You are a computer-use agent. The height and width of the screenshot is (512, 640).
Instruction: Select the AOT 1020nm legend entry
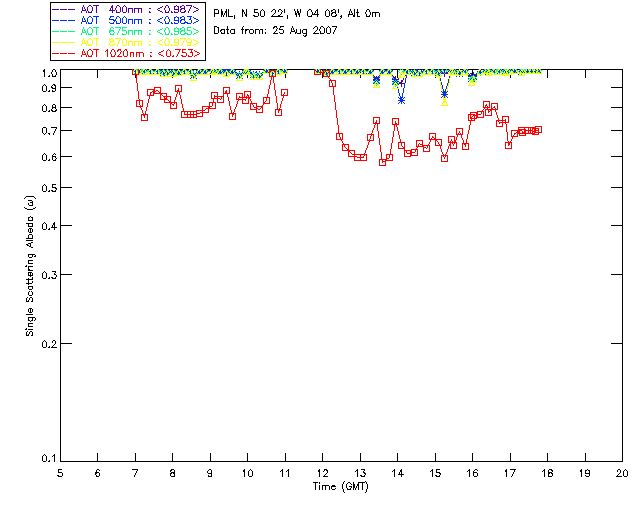[x=126, y=53]
